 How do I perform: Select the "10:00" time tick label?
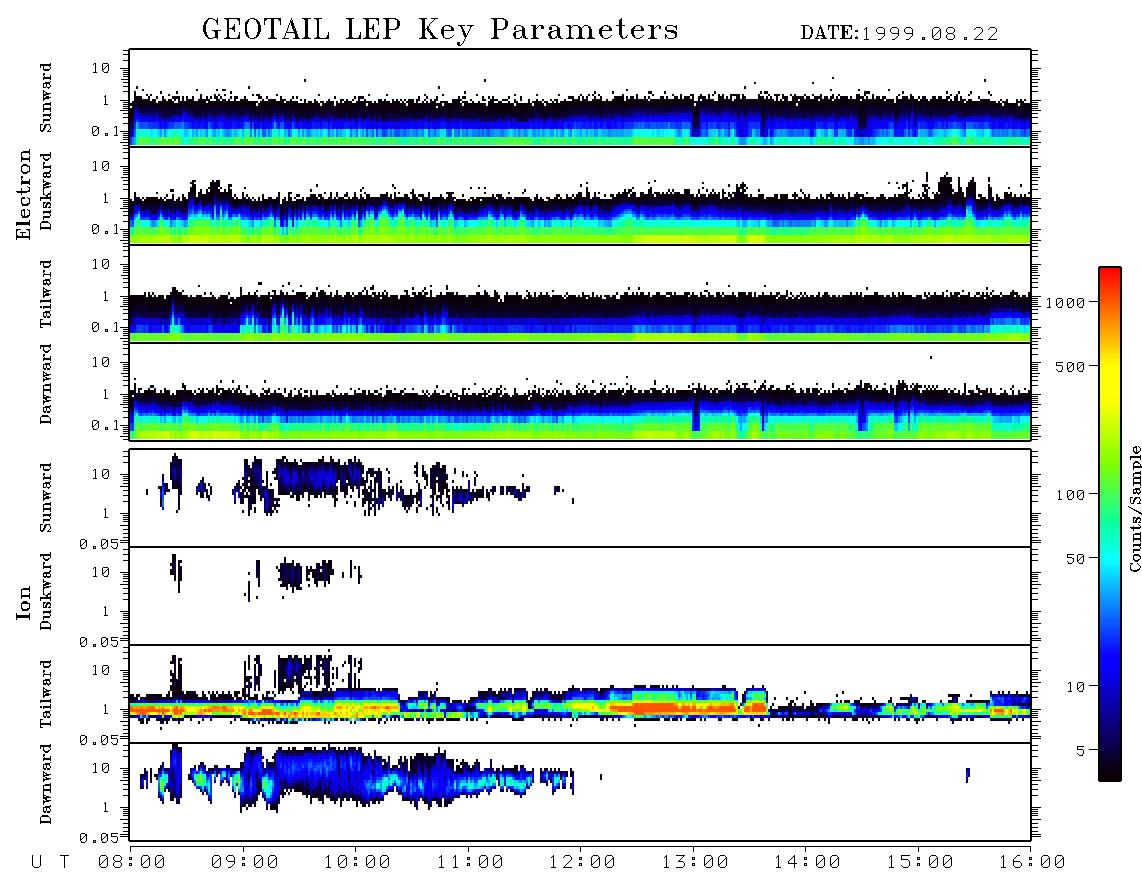click(x=357, y=863)
